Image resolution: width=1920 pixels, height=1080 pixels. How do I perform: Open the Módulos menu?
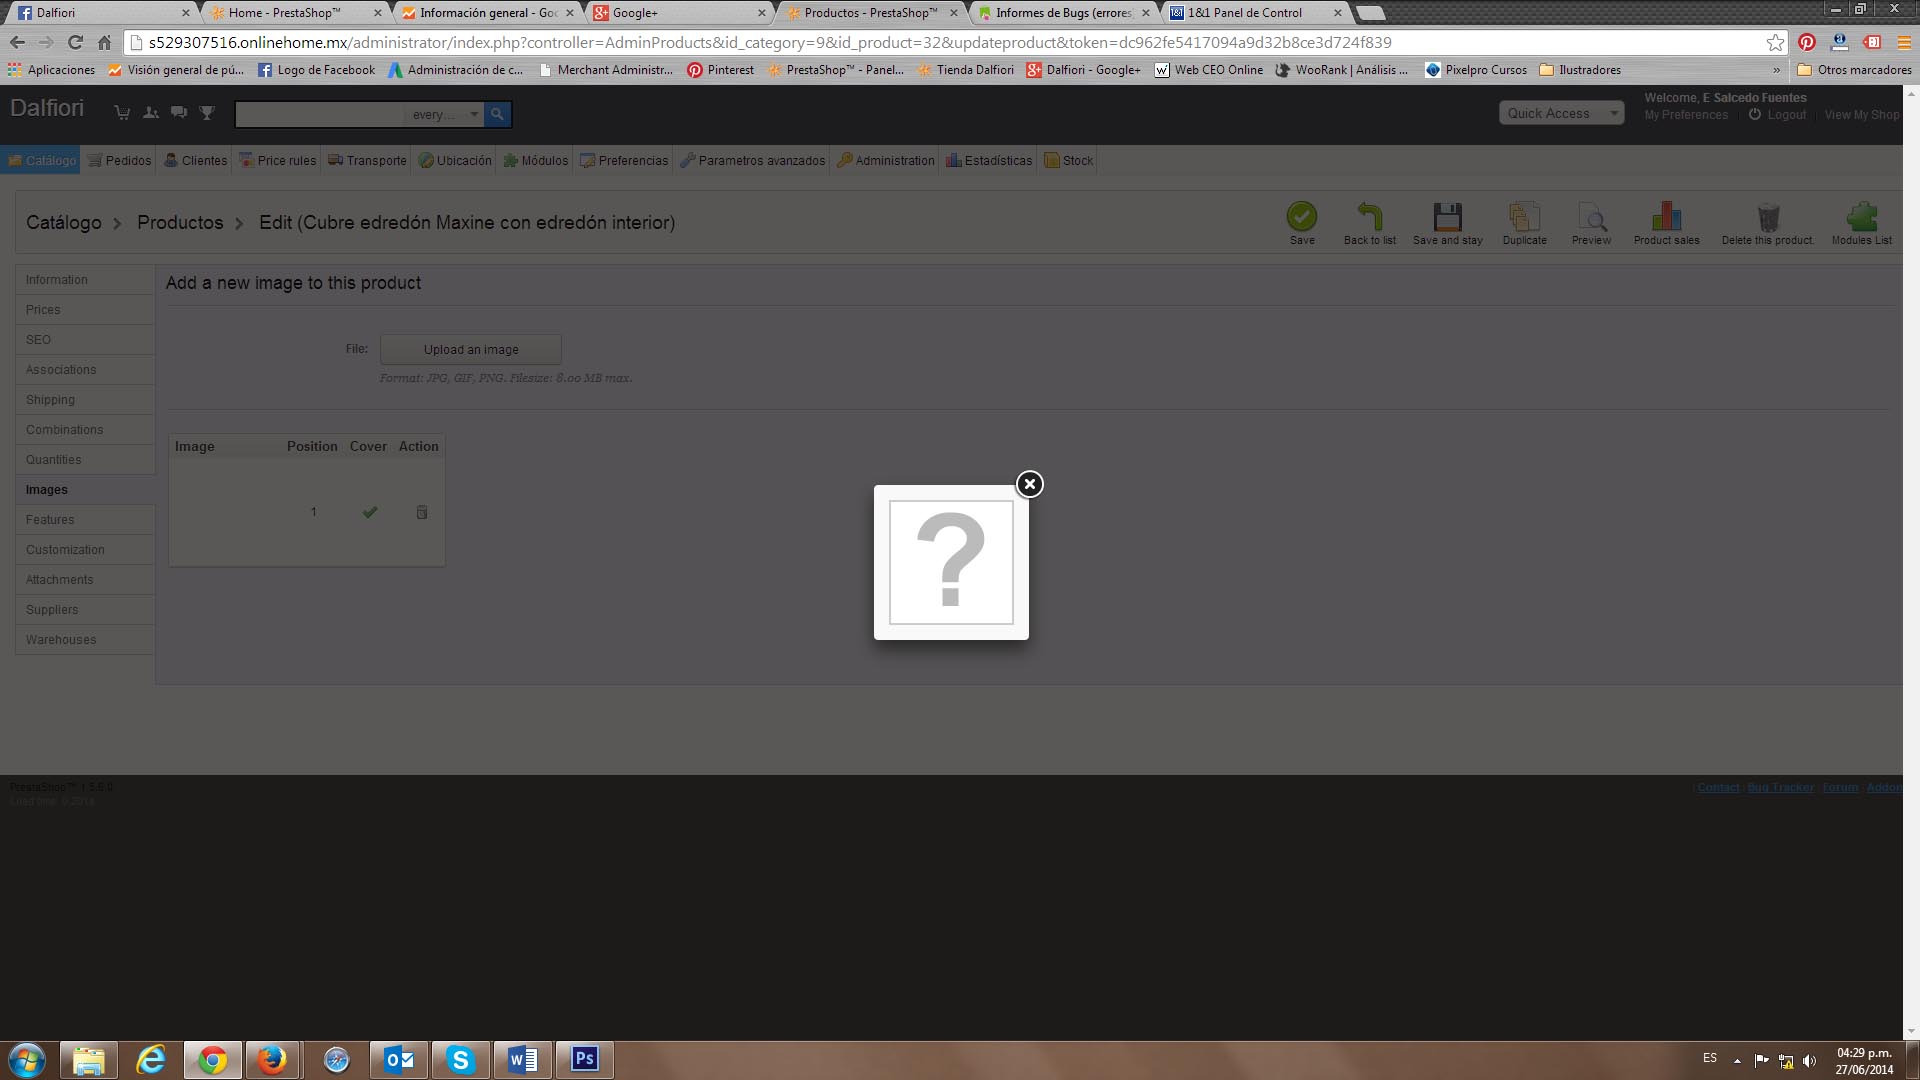(x=536, y=160)
